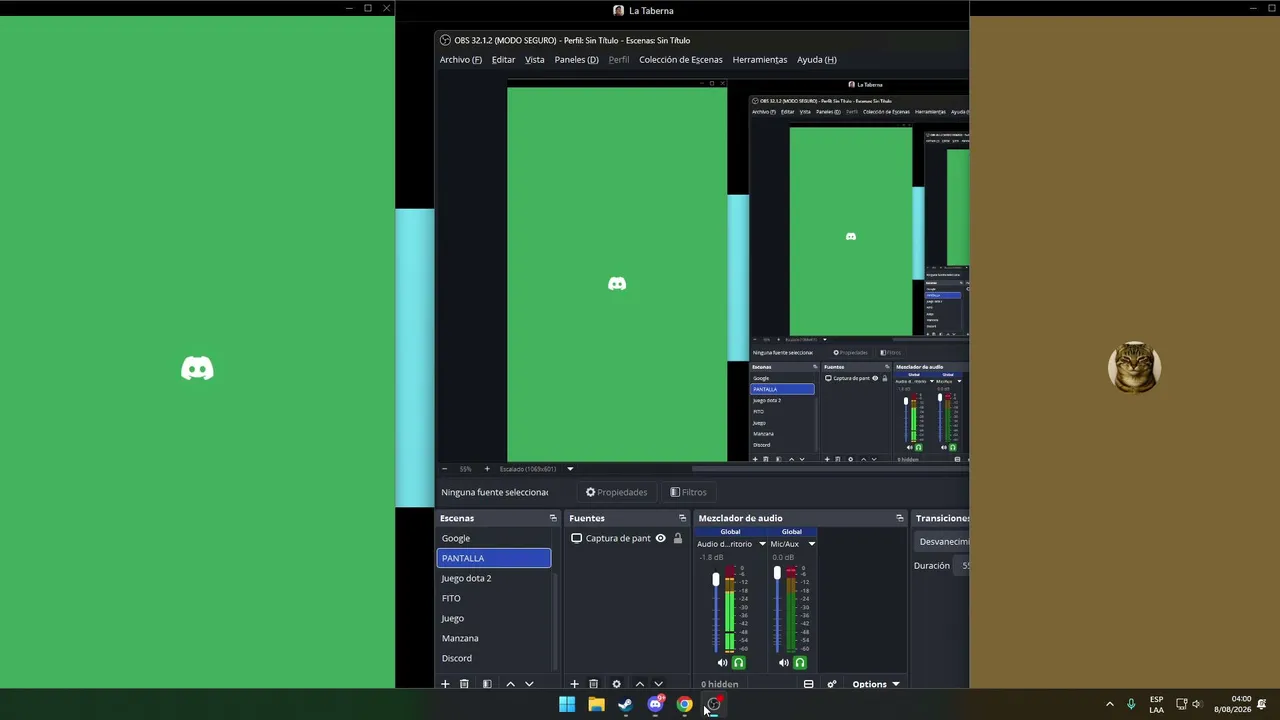The image size is (1280, 720).
Task: Zoom in the OBS preview
Action: [487, 468]
